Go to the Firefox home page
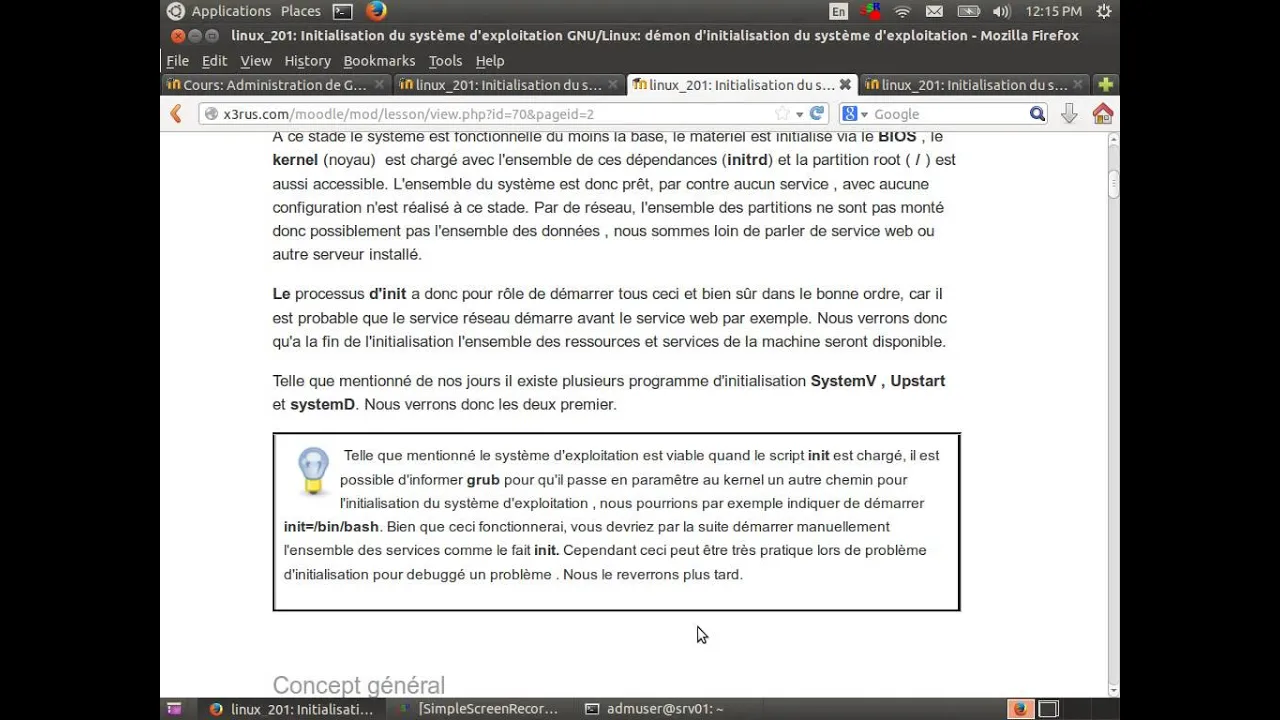 point(1103,114)
